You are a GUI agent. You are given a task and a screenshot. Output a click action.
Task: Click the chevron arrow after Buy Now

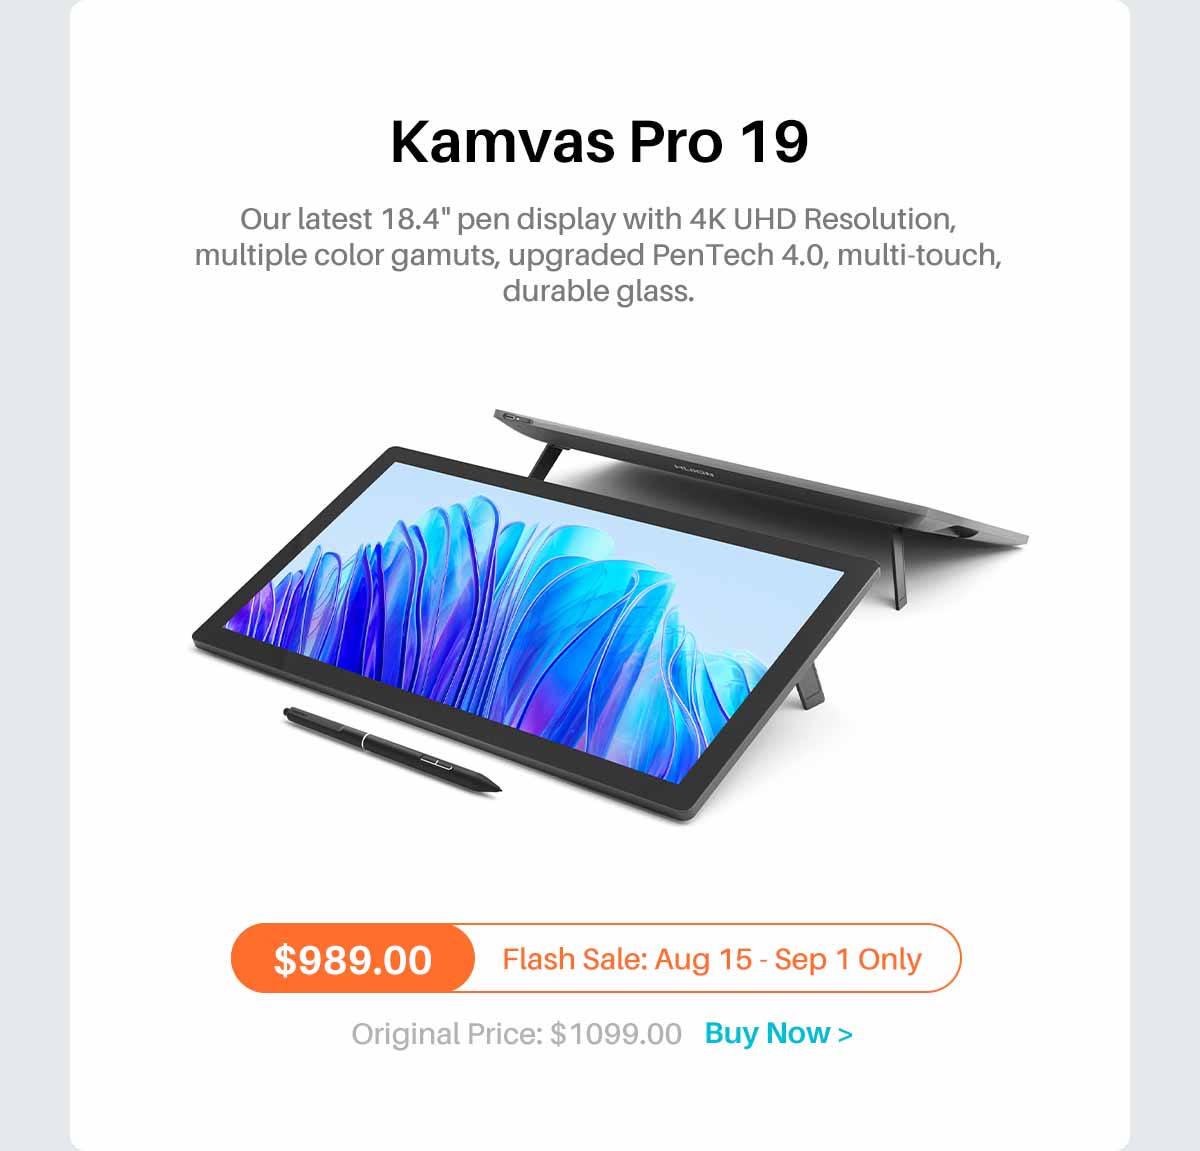846,1034
